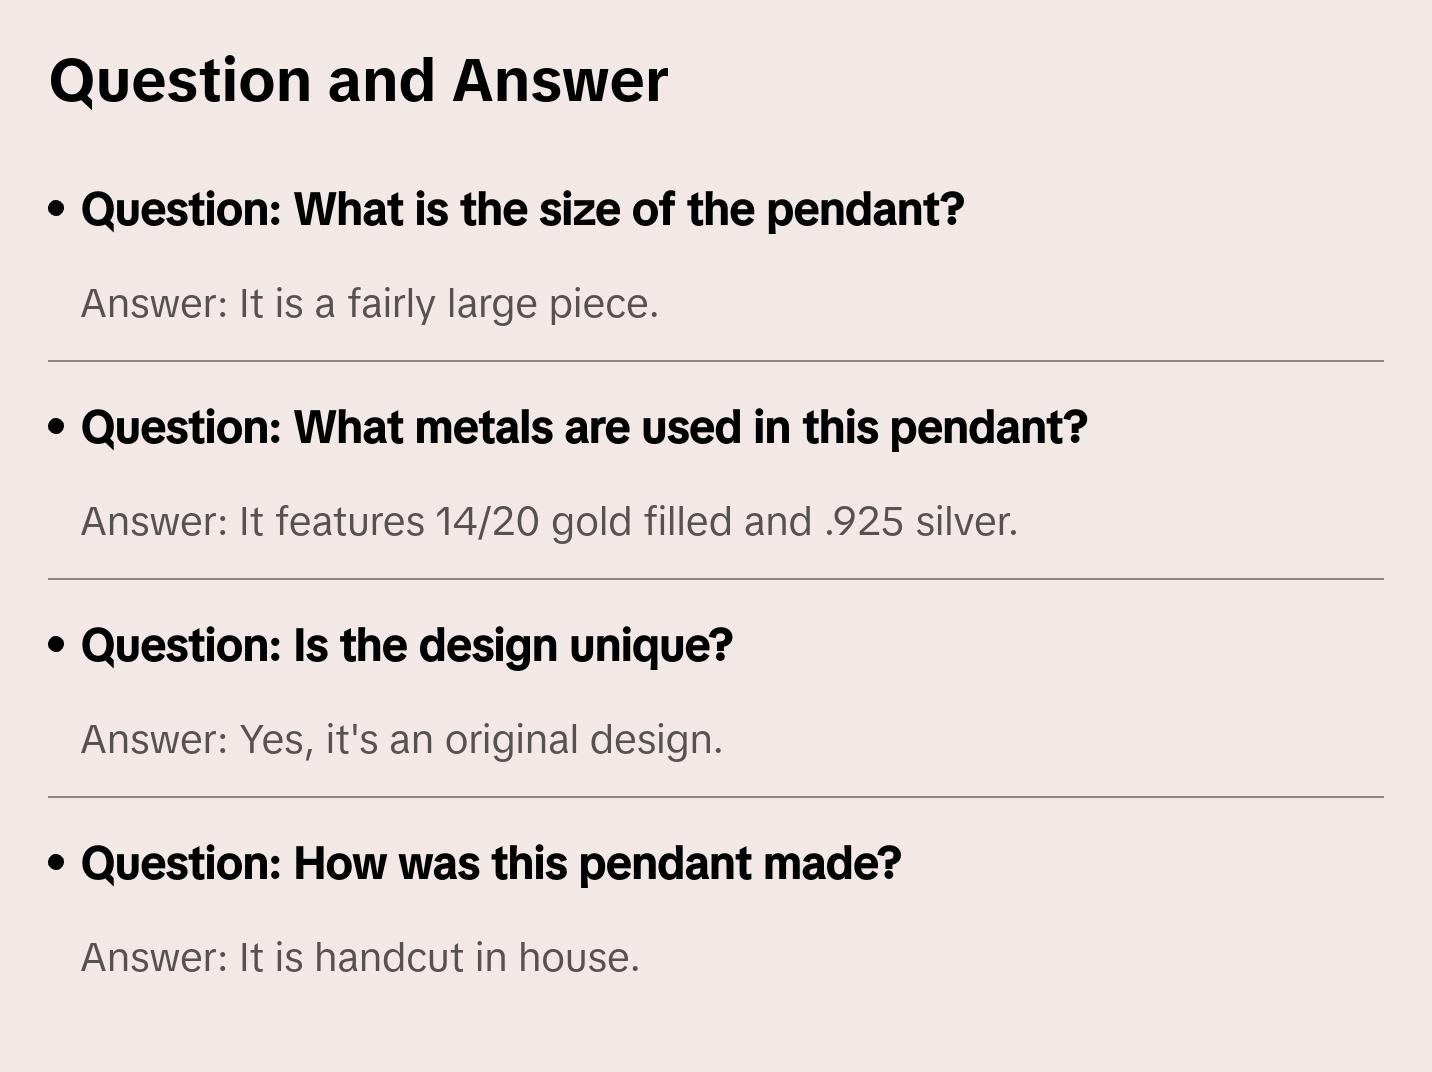
Task: Click the gold filled and silver answer
Action: click(549, 522)
